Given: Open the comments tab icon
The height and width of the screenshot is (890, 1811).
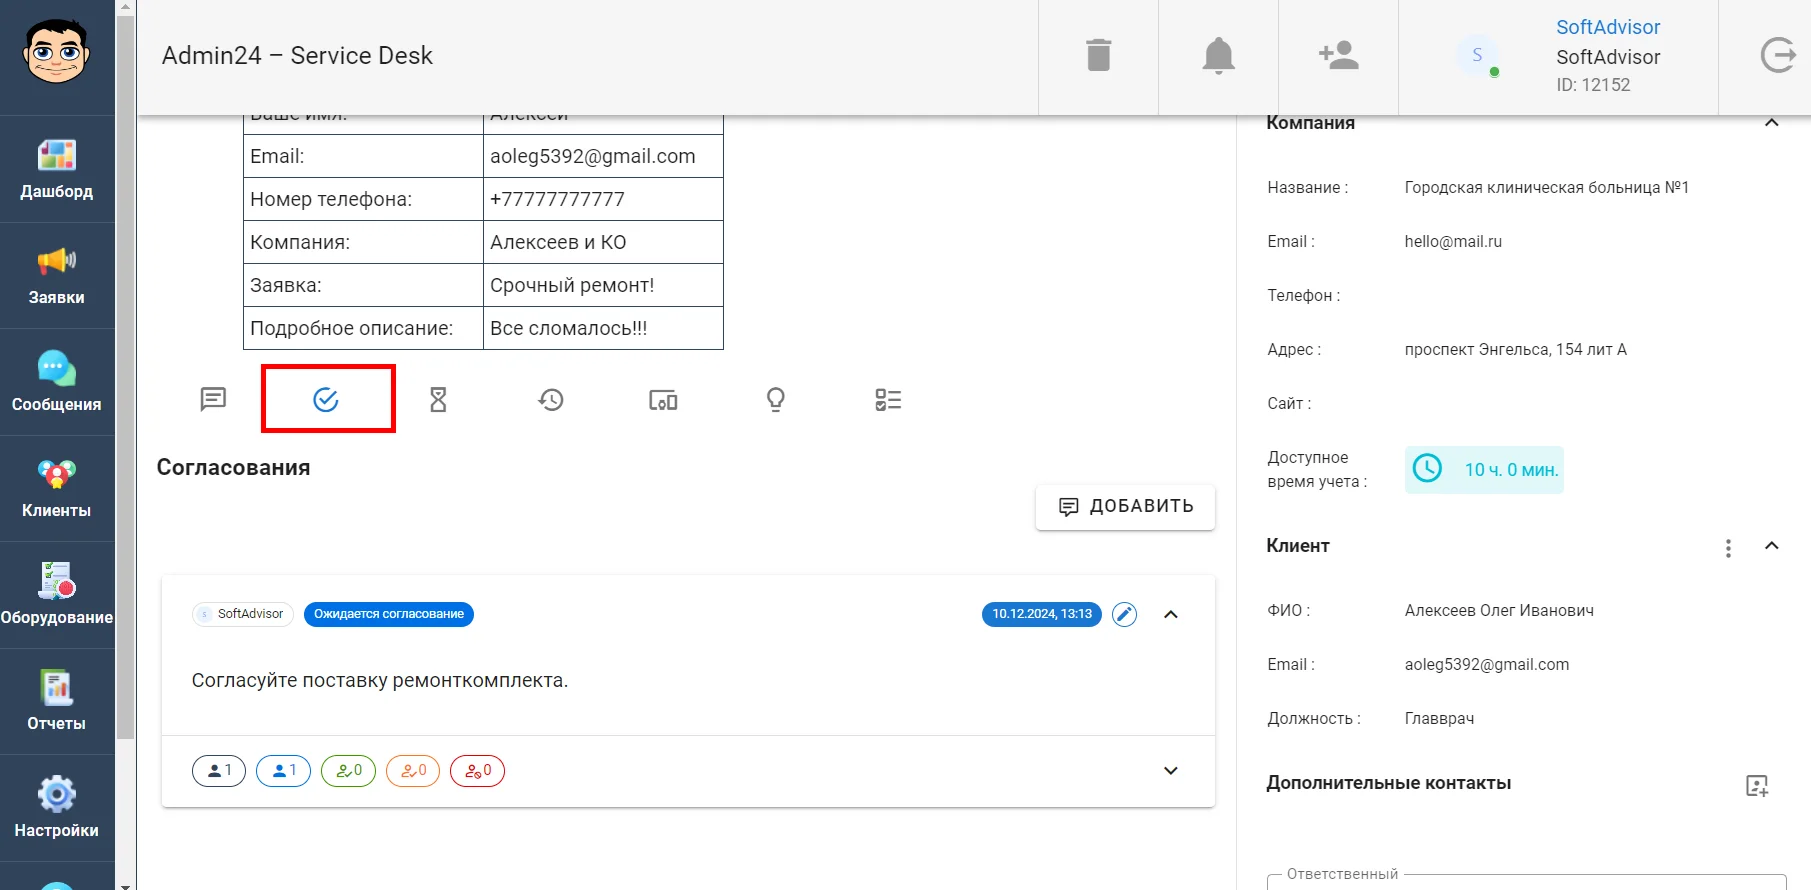Looking at the screenshot, I should tap(213, 400).
